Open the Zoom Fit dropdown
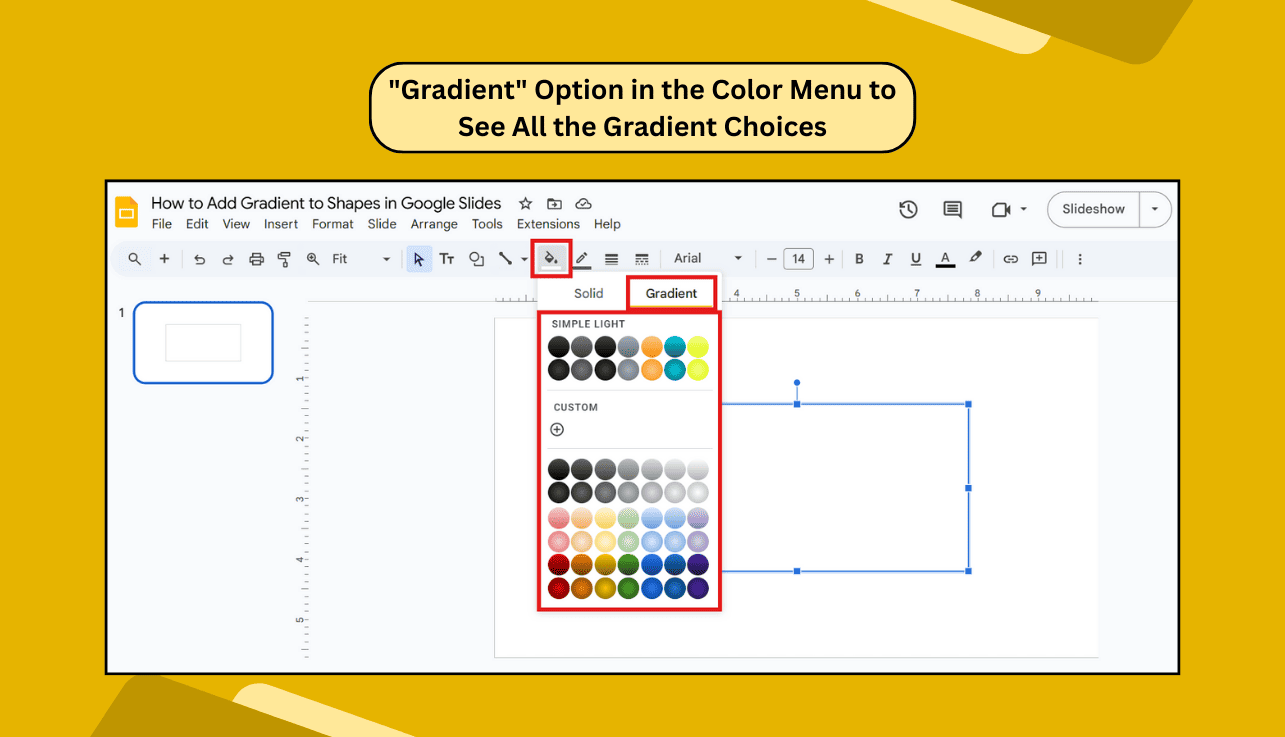Screen dimensions: 1285x737 [386, 258]
